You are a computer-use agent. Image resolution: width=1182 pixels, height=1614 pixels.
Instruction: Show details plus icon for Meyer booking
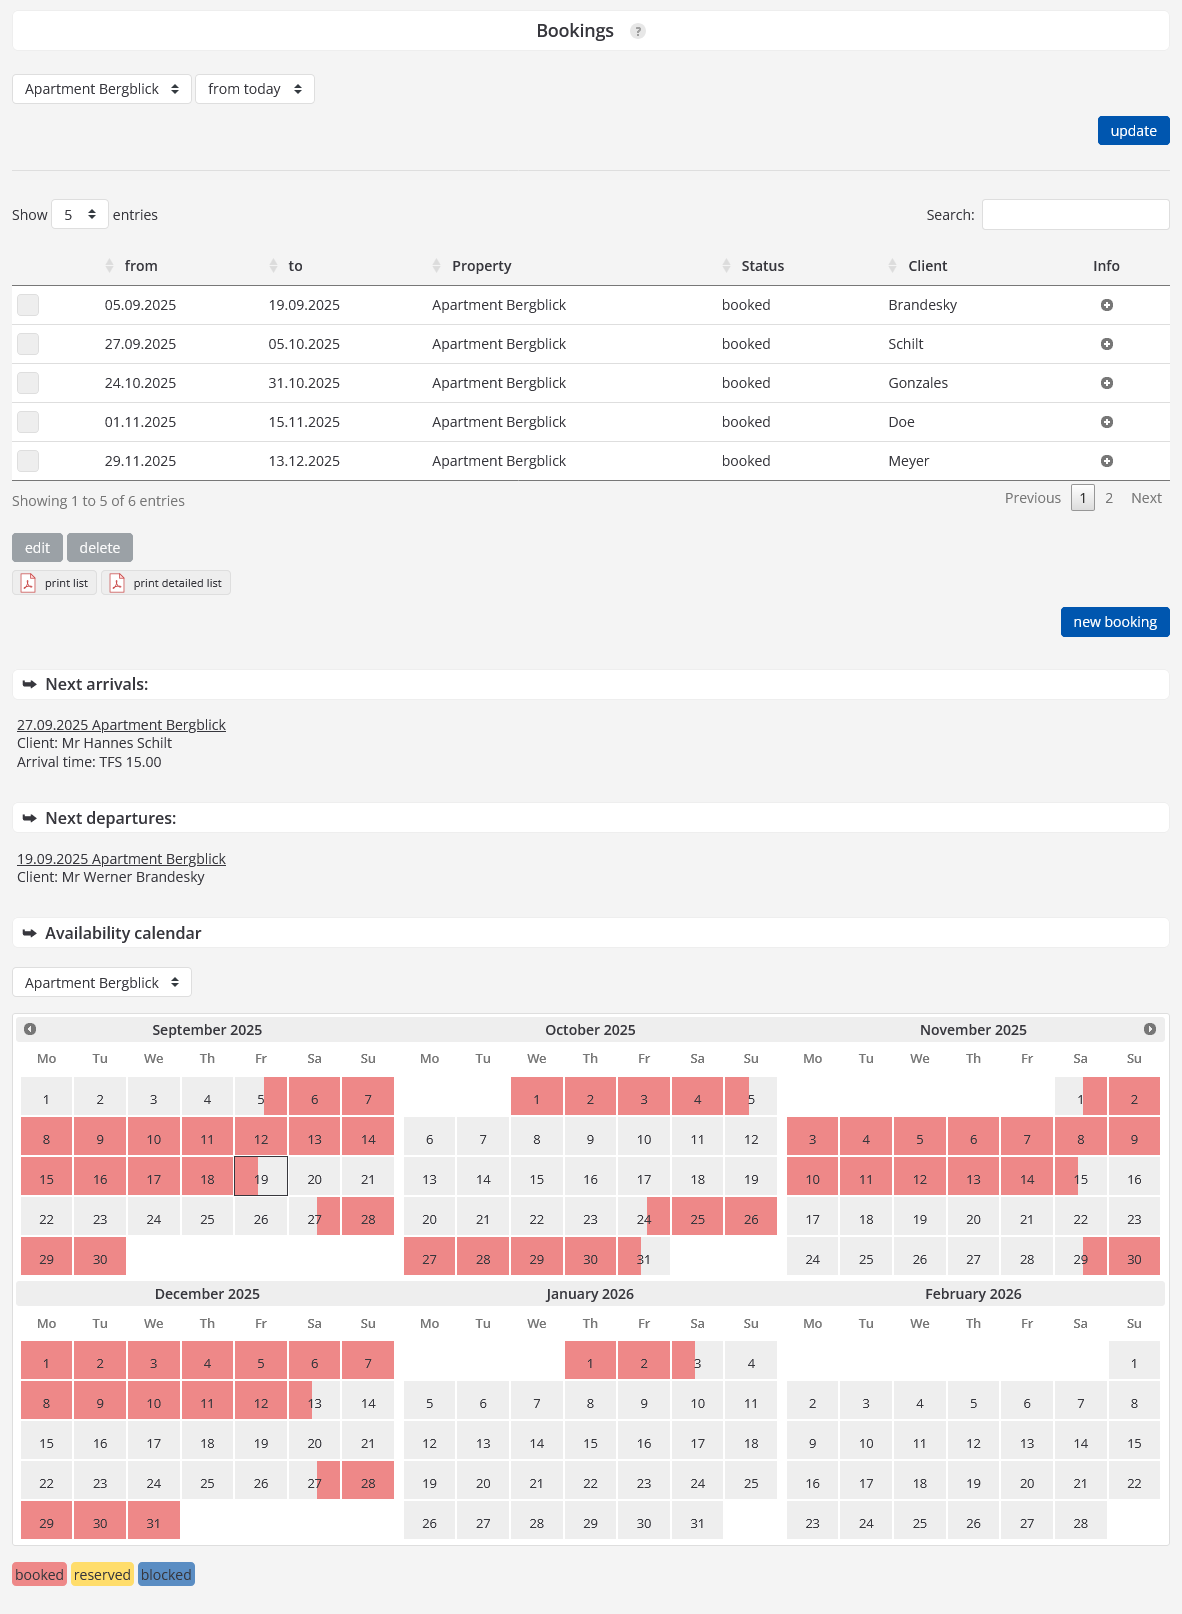click(1106, 461)
